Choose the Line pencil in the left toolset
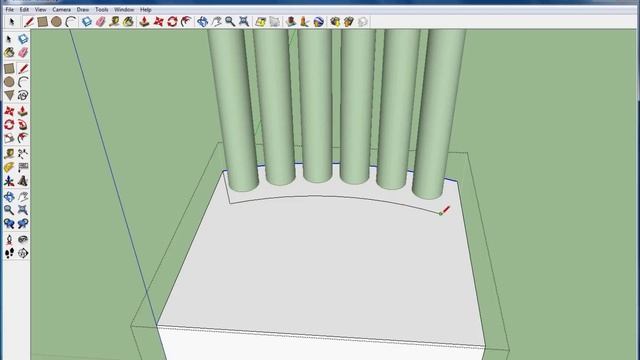 [23, 69]
